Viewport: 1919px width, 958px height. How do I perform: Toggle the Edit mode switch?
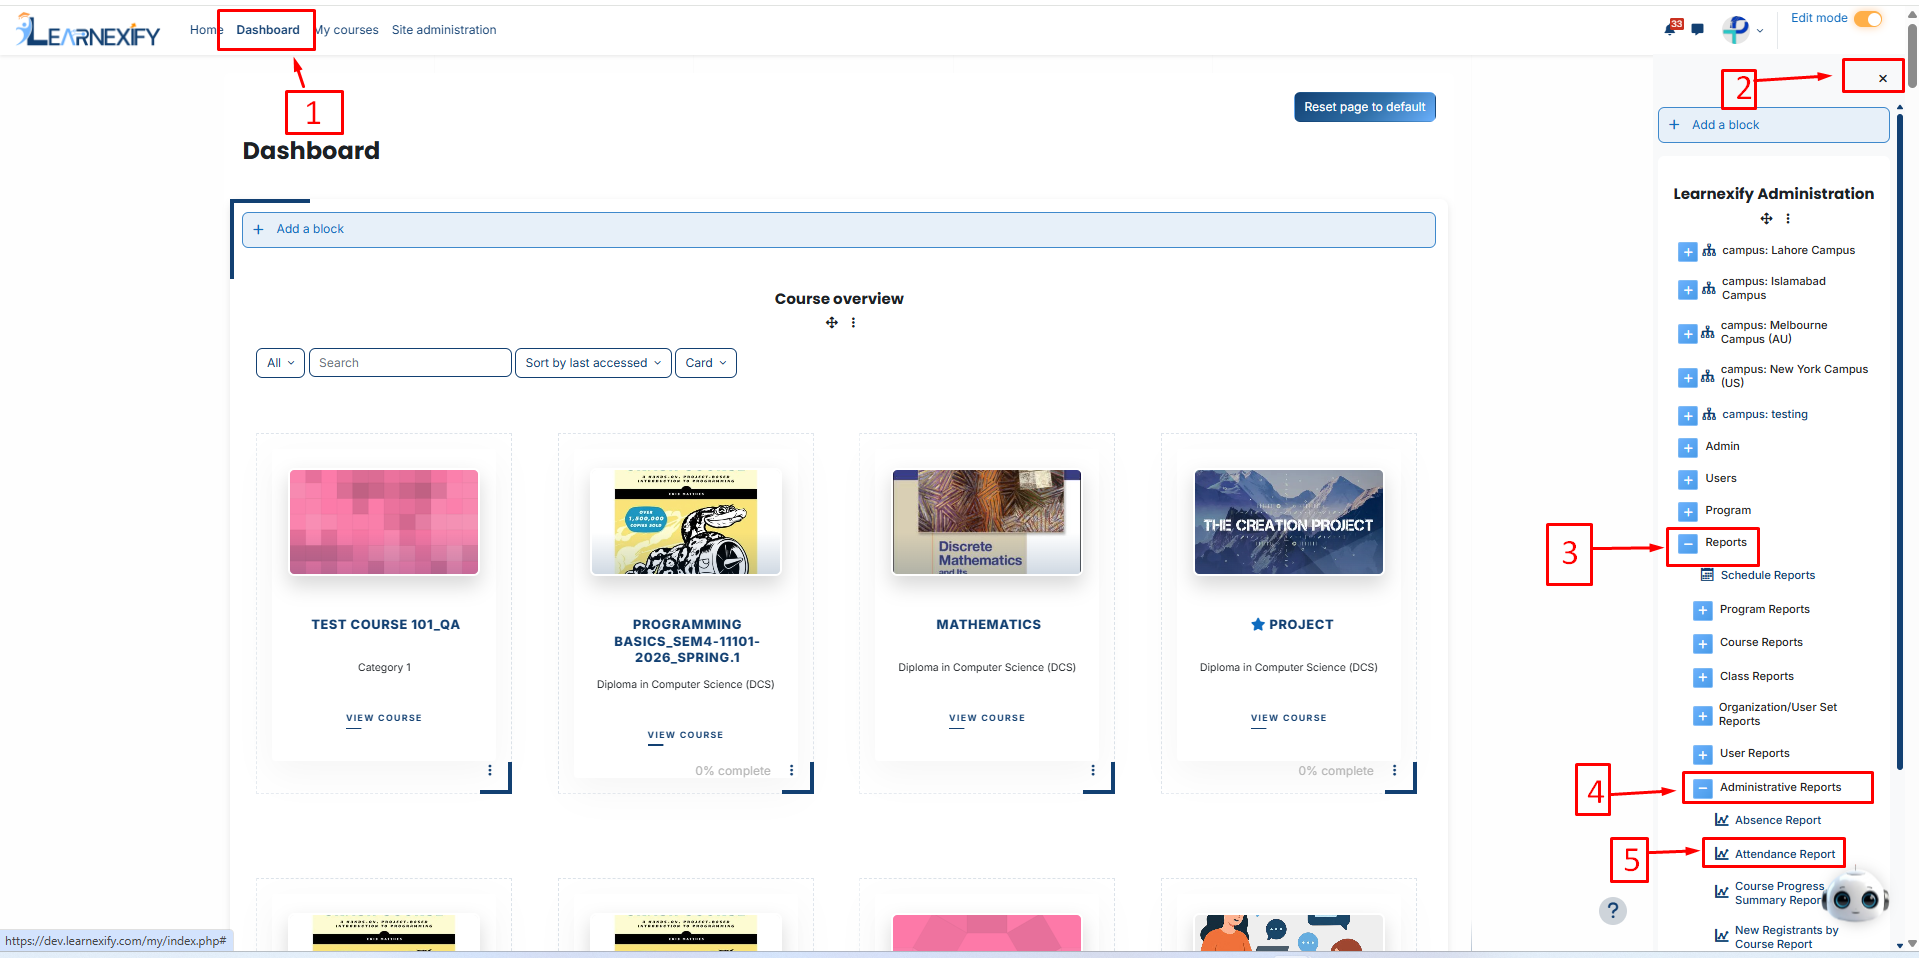point(1868,19)
